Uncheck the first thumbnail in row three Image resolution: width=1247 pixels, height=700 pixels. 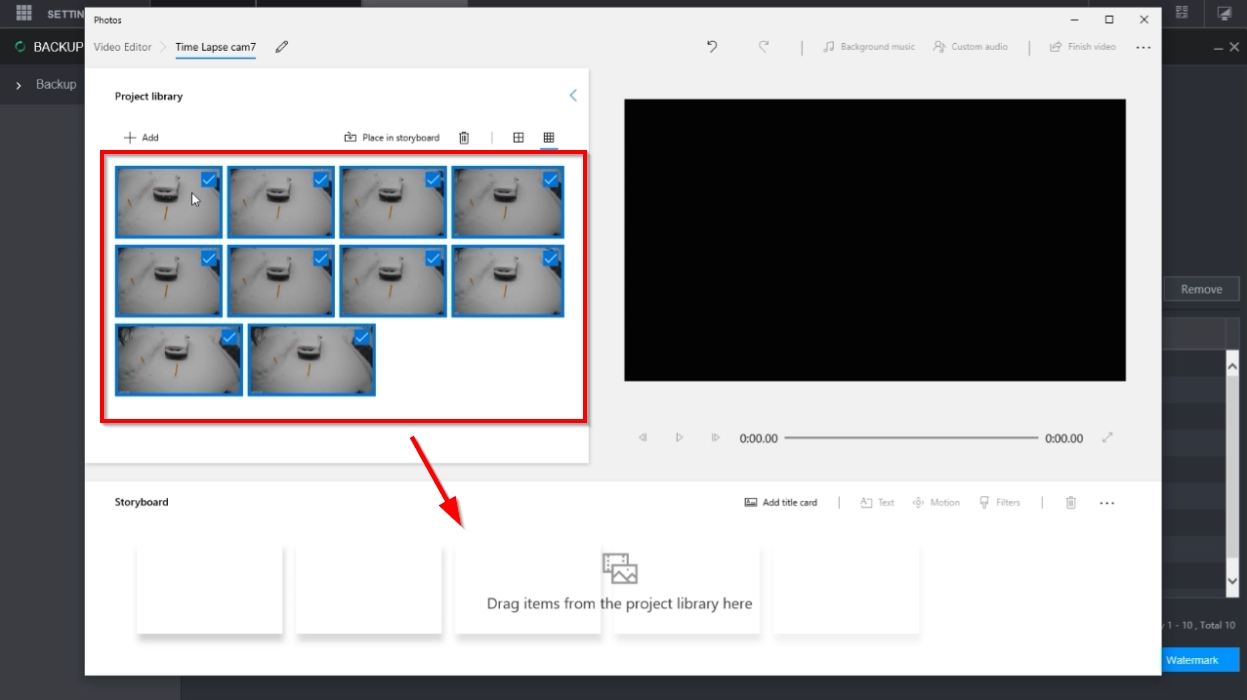(x=229, y=338)
